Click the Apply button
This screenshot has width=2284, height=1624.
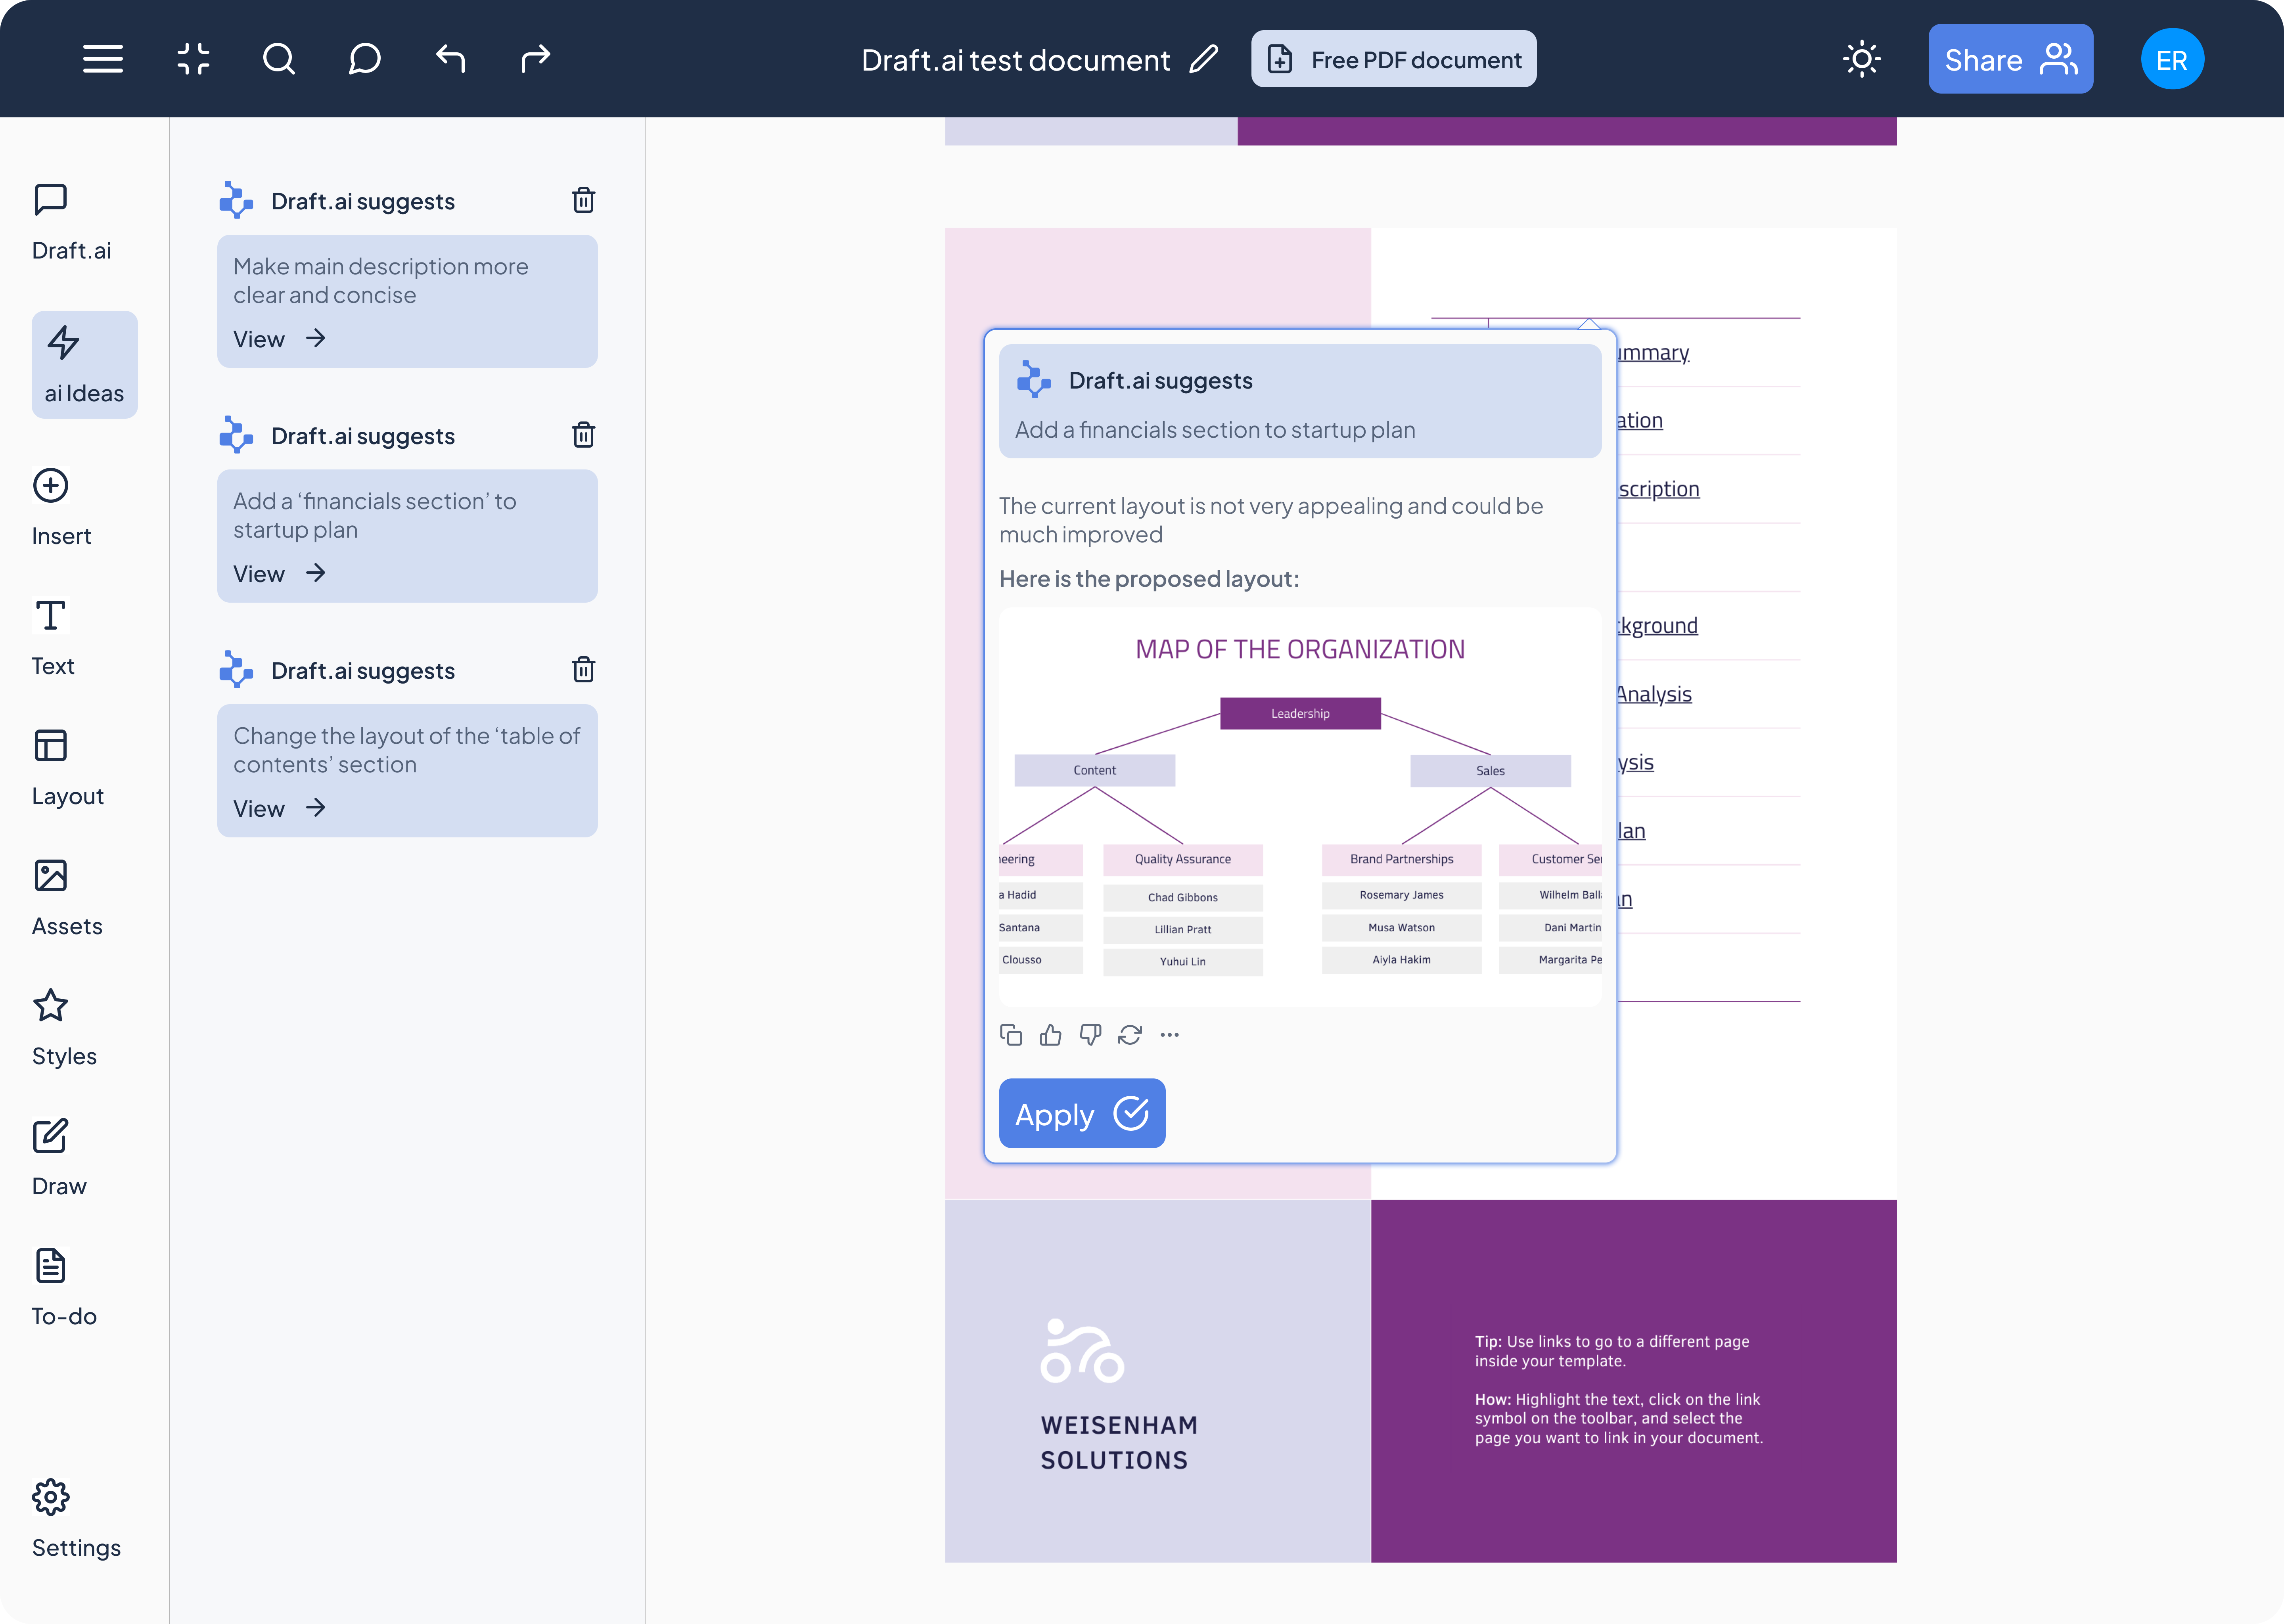[1082, 1113]
